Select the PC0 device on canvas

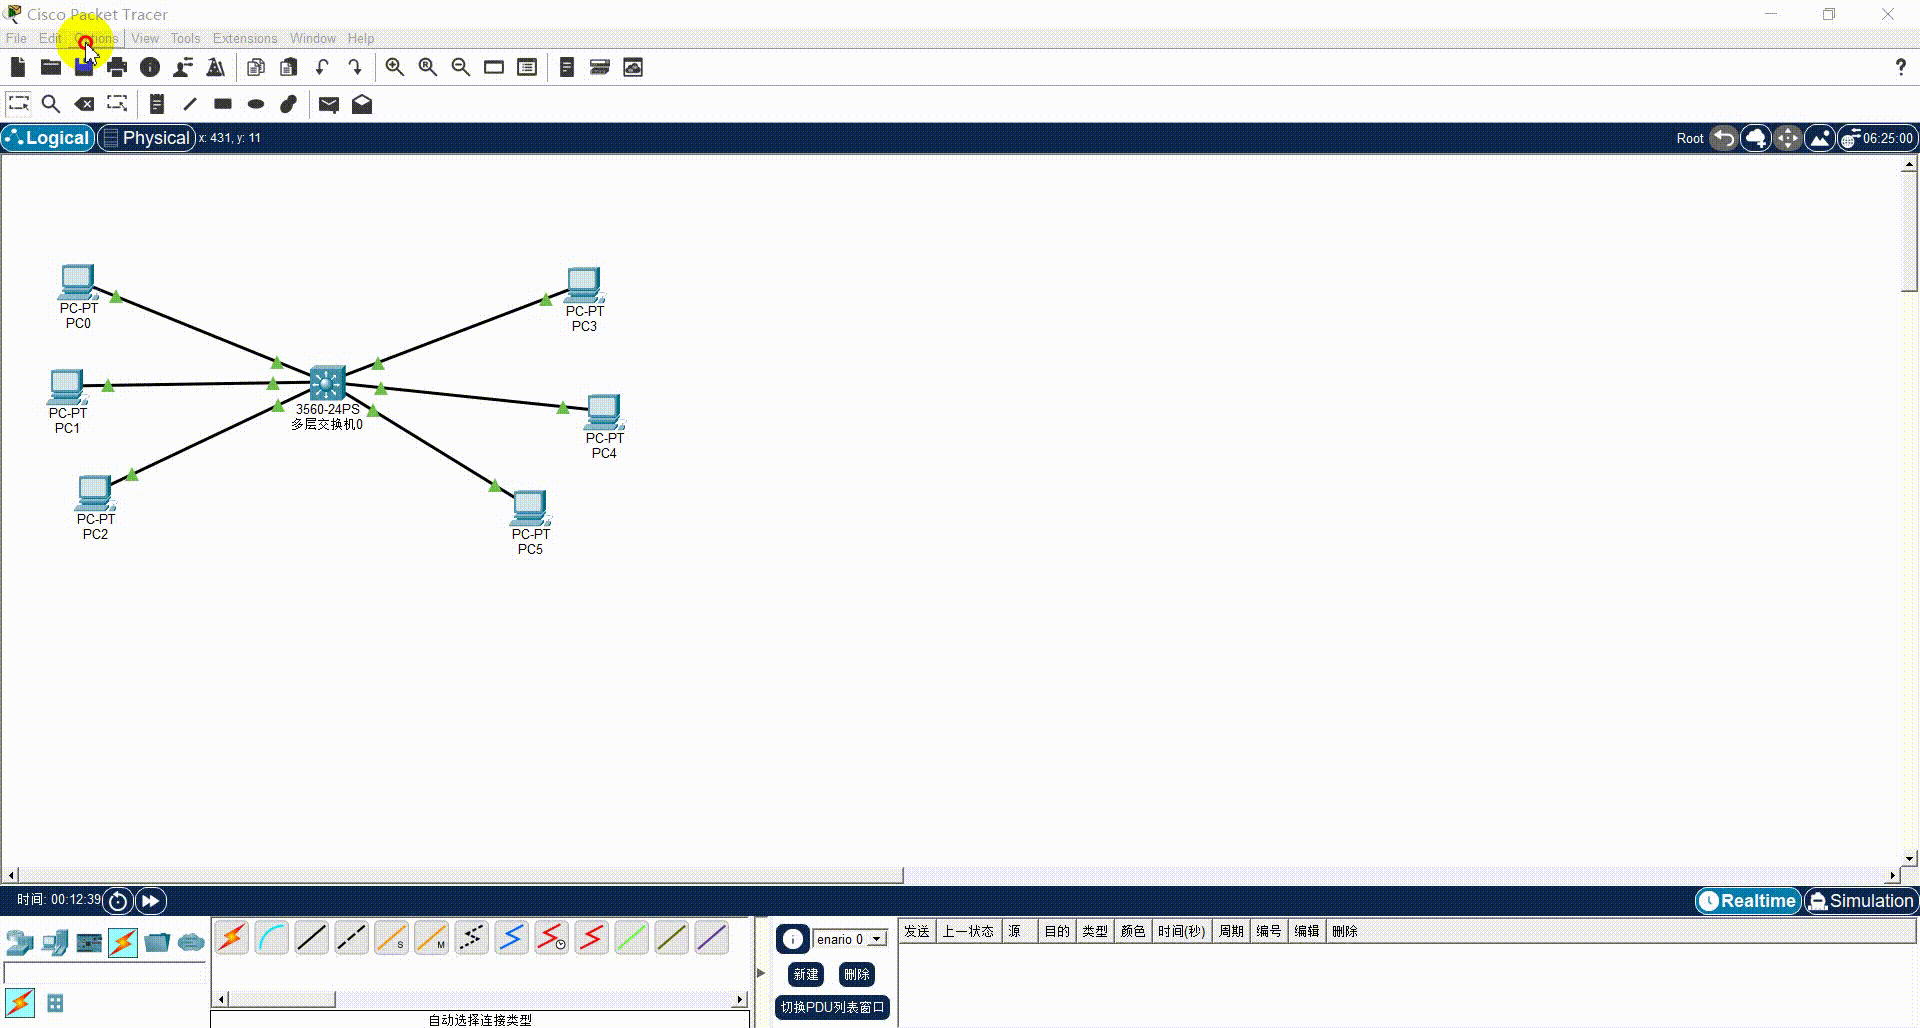(x=78, y=282)
